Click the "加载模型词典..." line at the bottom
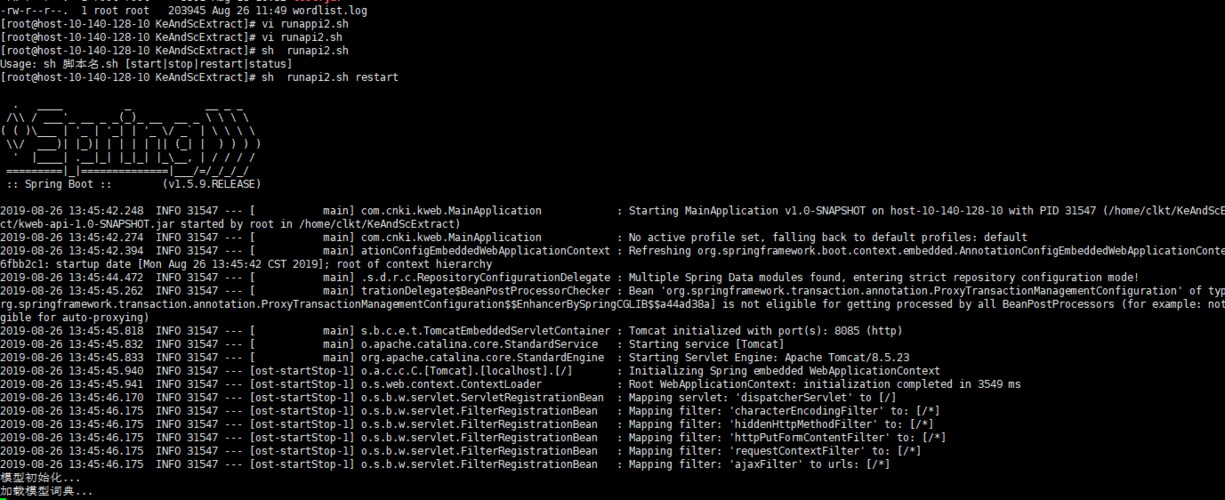This screenshot has height=500, width=1225. click(46, 491)
